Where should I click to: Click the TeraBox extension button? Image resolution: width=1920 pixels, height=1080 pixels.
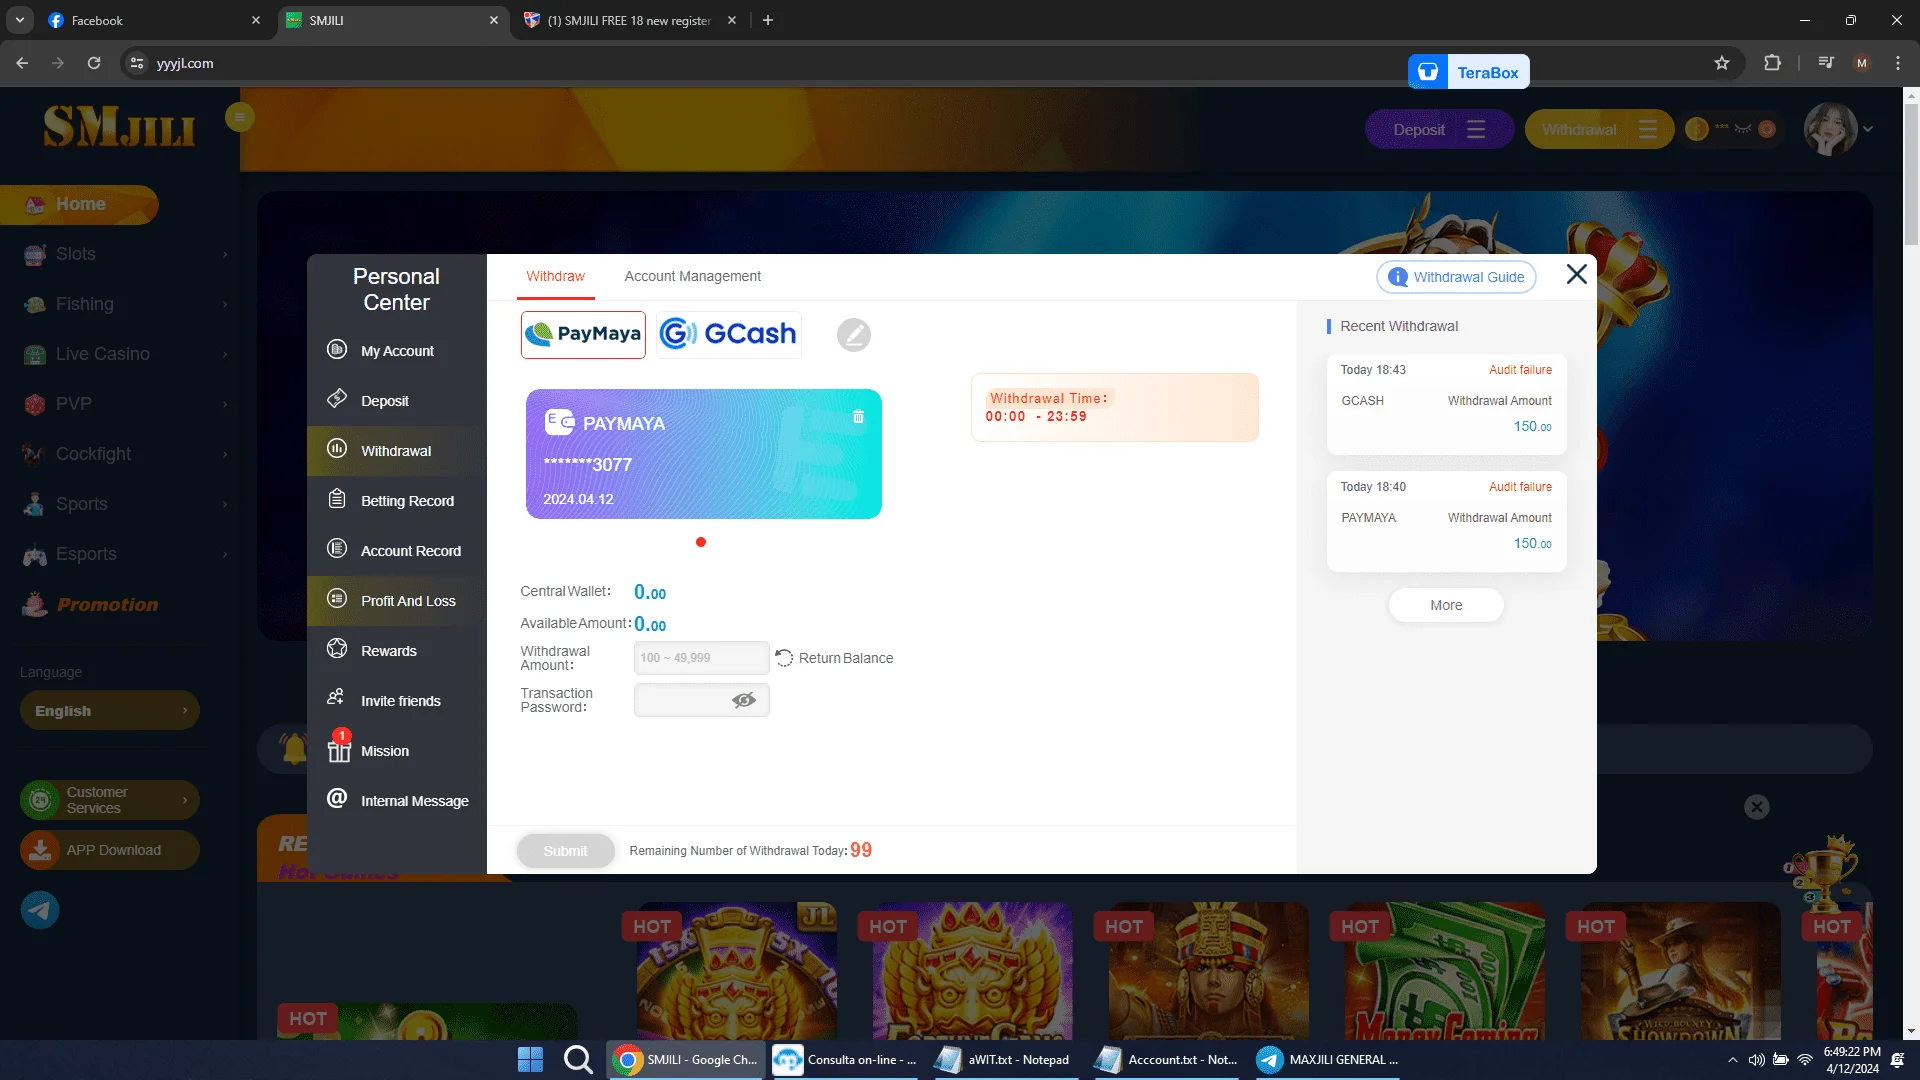click(1468, 72)
